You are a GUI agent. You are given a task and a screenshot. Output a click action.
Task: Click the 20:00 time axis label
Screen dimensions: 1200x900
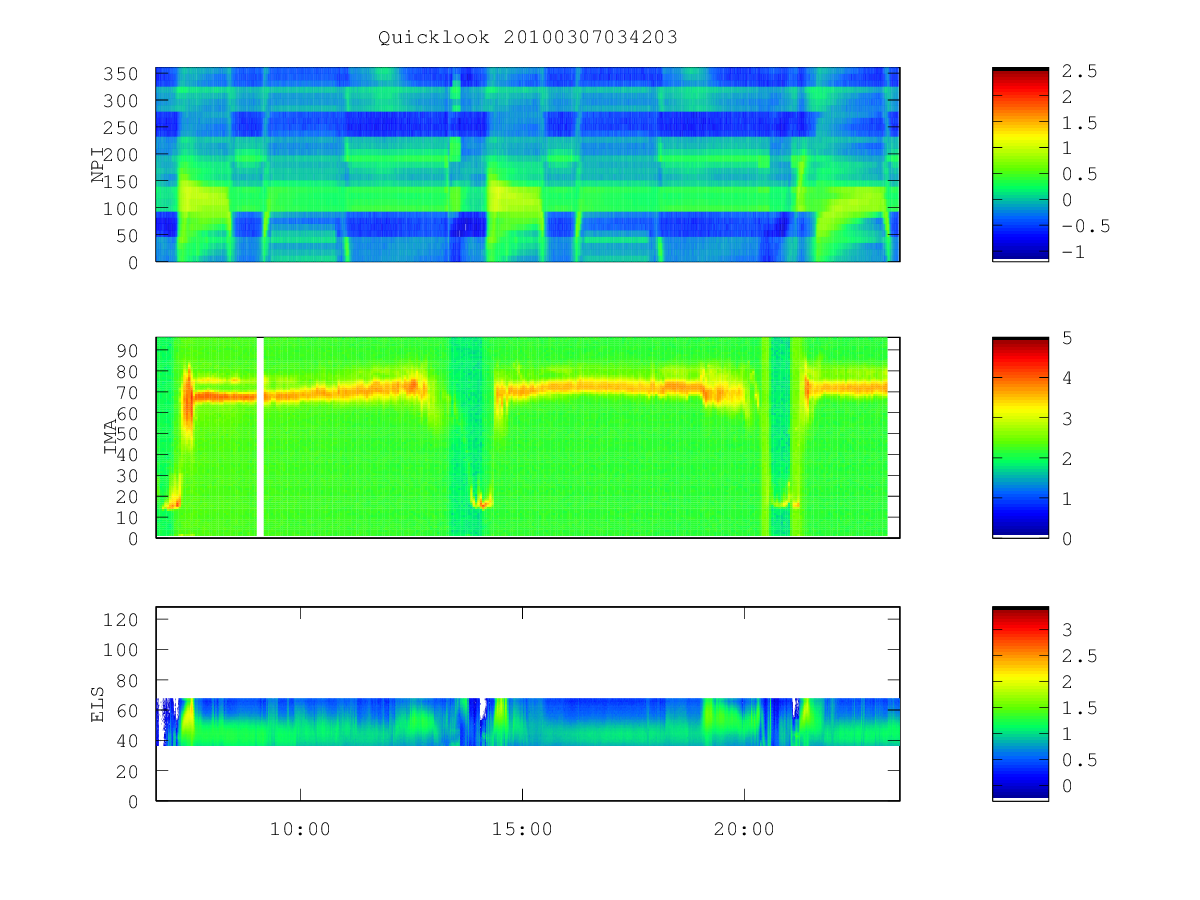[744, 829]
